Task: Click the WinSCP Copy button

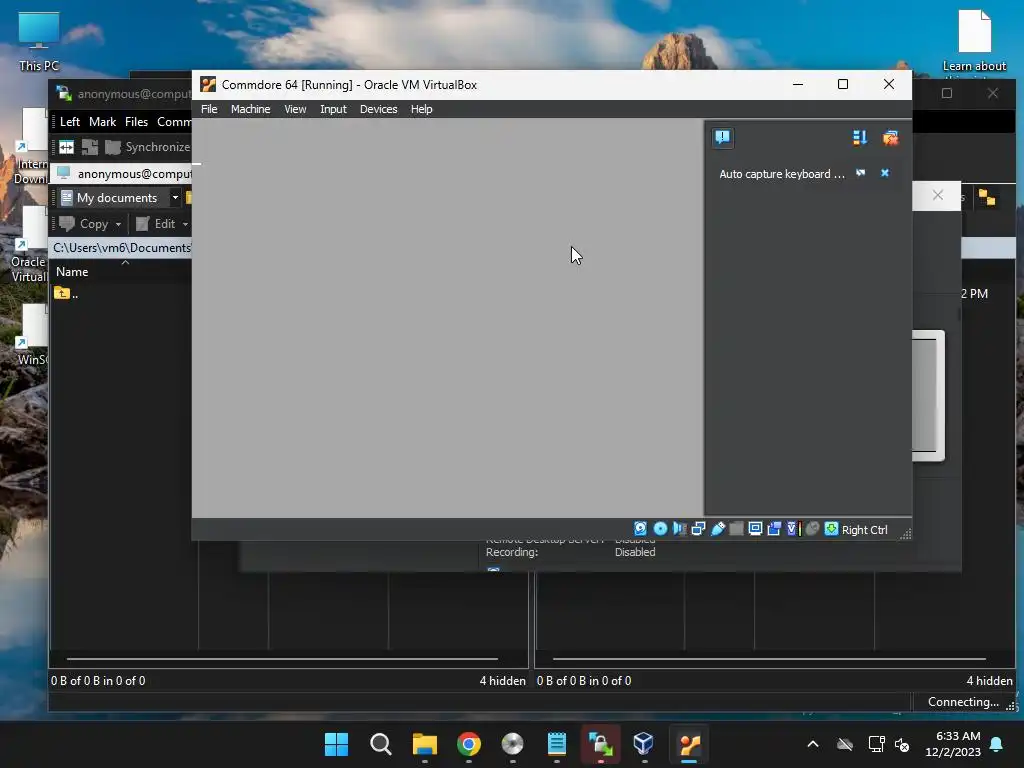Action: pos(84,223)
